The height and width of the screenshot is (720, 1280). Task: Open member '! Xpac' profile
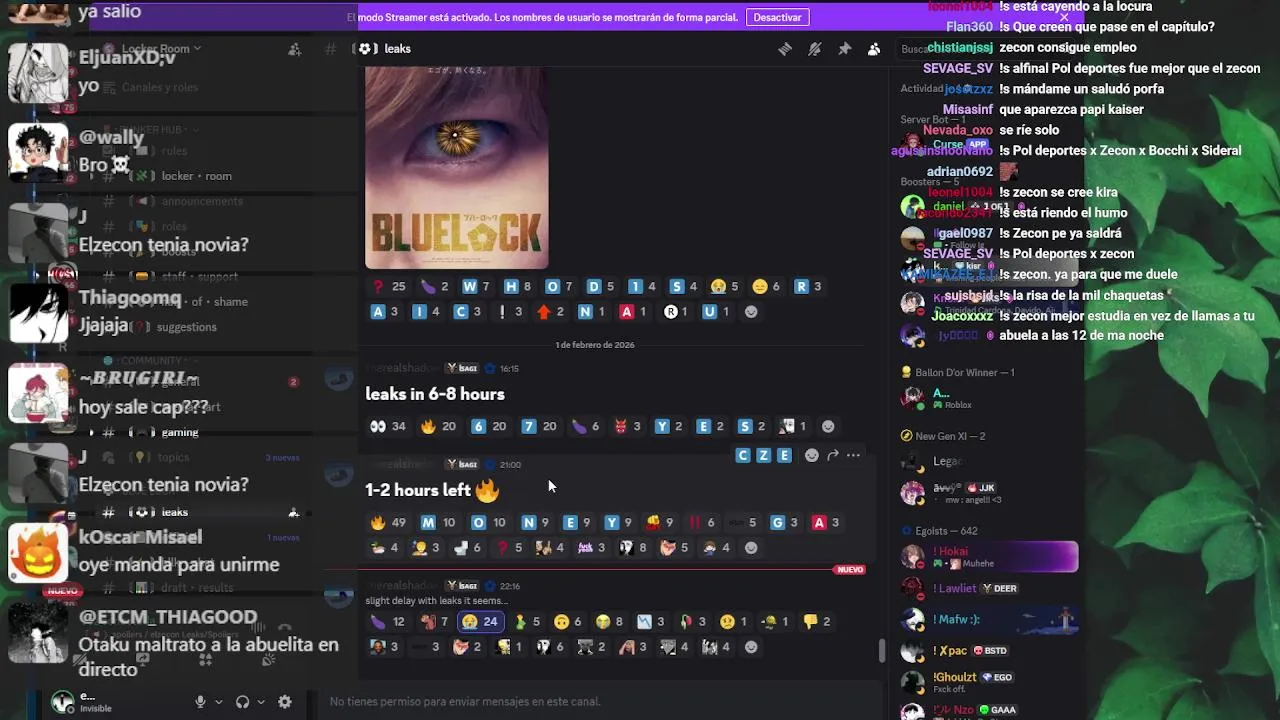coord(988,650)
